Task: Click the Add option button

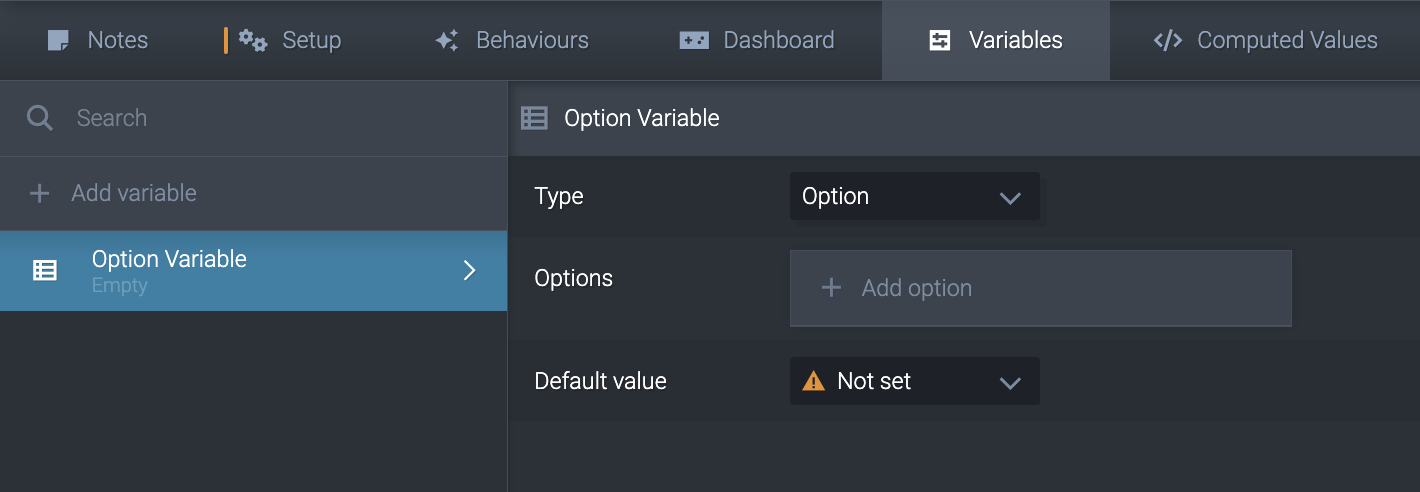Action: click(1040, 288)
